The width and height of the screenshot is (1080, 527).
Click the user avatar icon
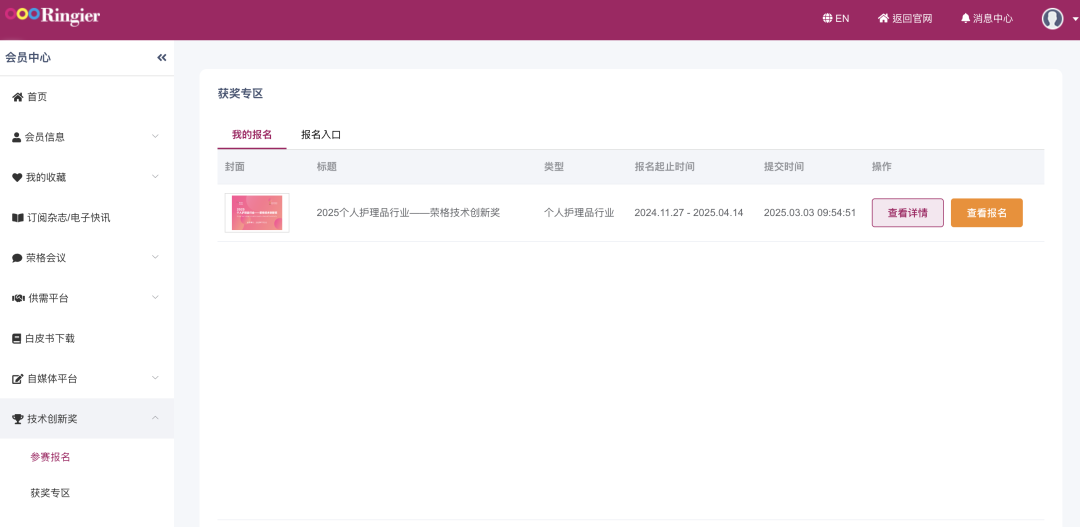tap(1052, 18)
